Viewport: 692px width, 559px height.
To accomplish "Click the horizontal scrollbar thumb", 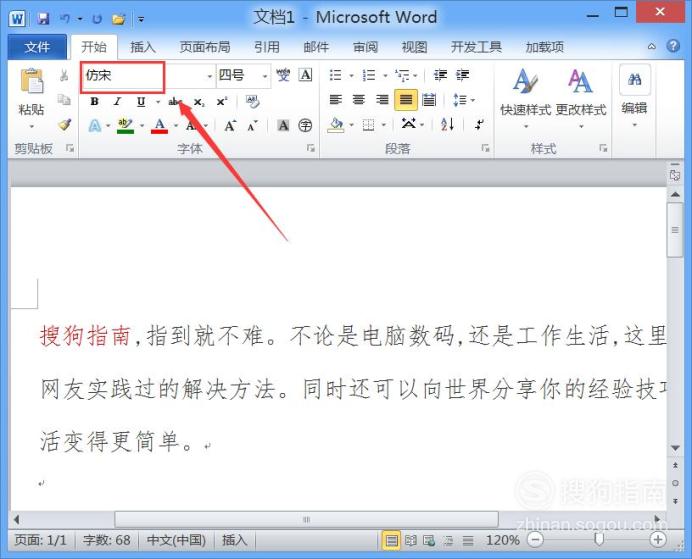I will click(x=306, y=519).
